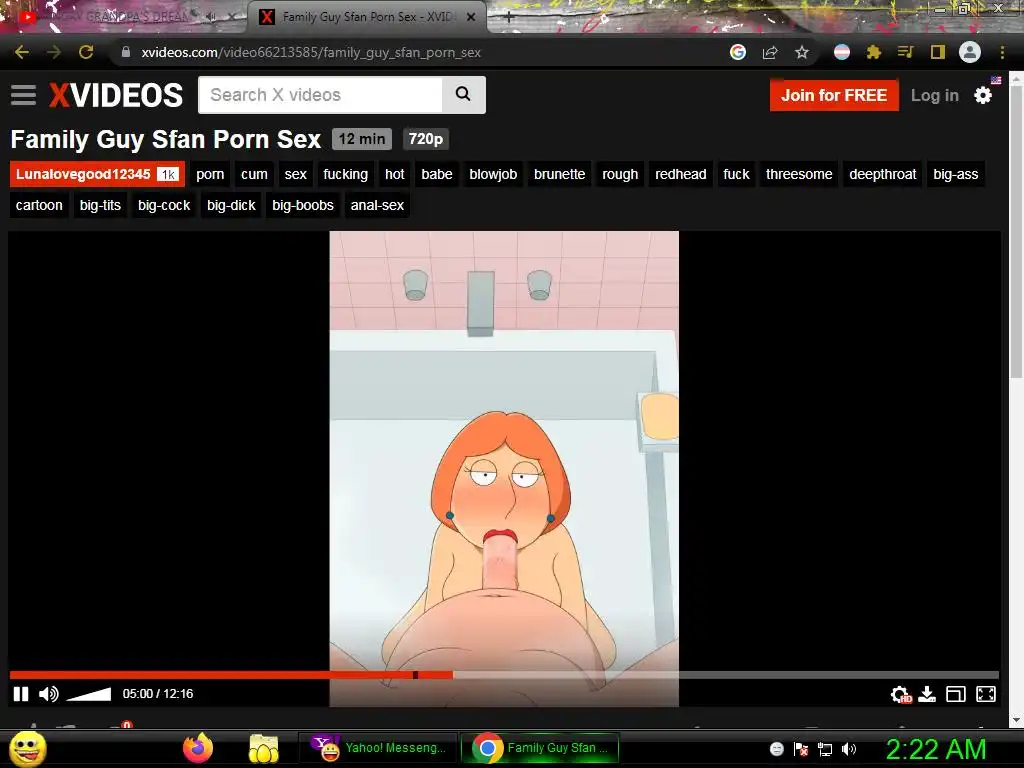Click the dark marker on the progress bar
This screenshot has height=768, width=1024.
point(415,675)
